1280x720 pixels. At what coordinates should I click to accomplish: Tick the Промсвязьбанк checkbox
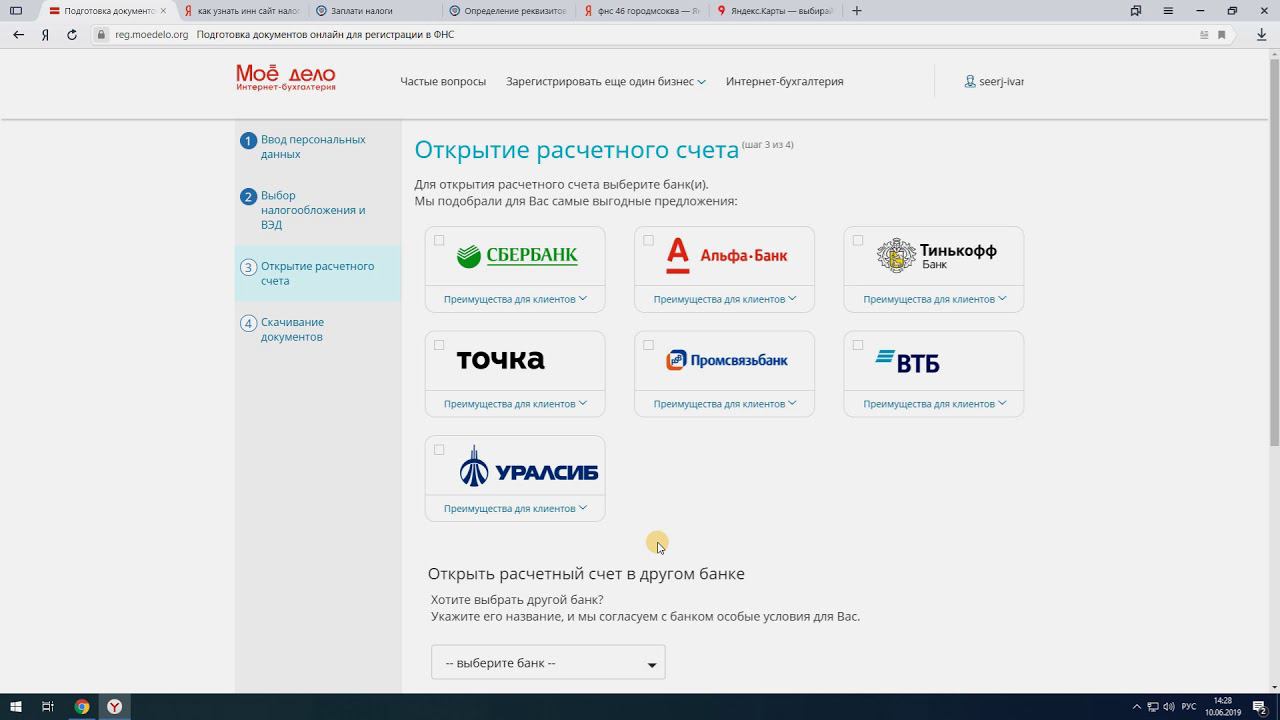coord(648,345)
